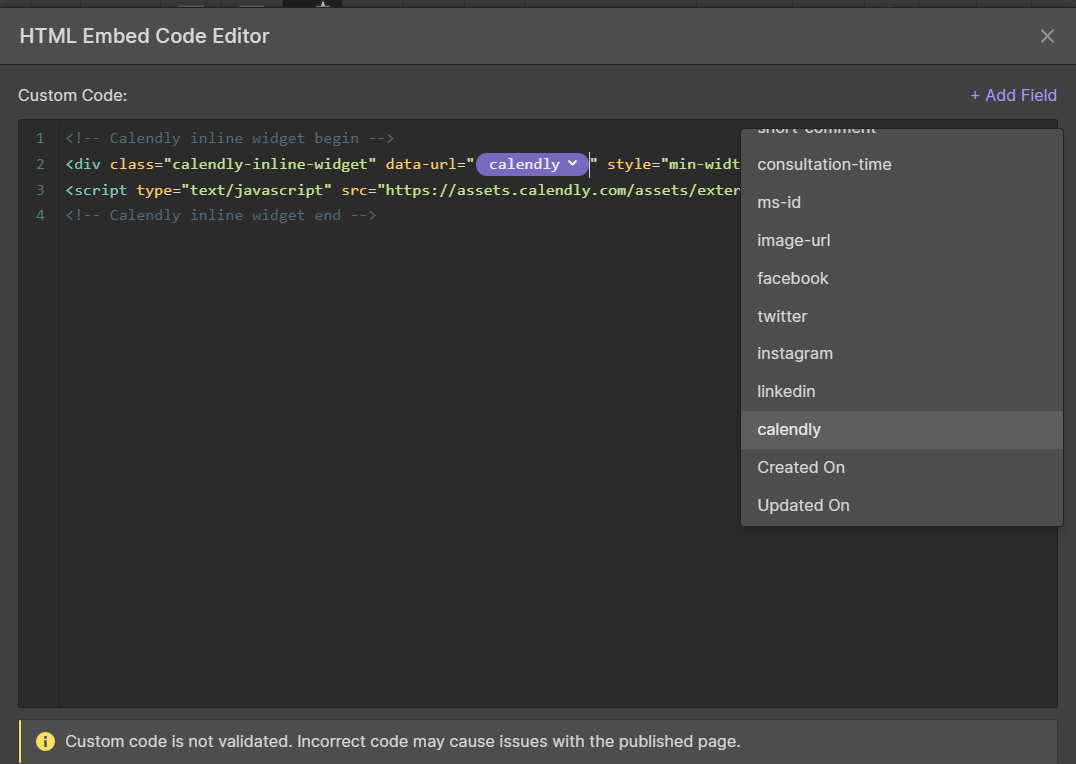Viewport: 1076px width, 764px height.
Task: Click the data-url attribute on line 2
Action: coord(420,164)
